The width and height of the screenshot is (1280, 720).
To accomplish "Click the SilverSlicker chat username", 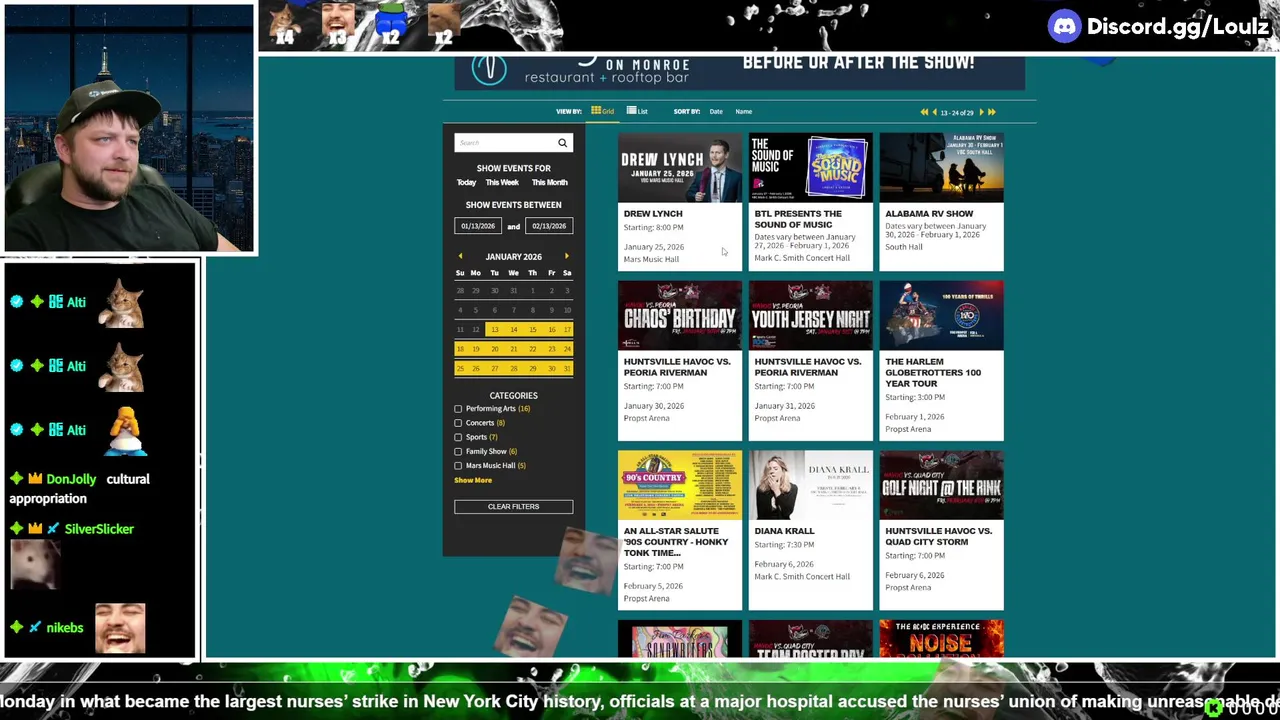I will pos(99,529).
